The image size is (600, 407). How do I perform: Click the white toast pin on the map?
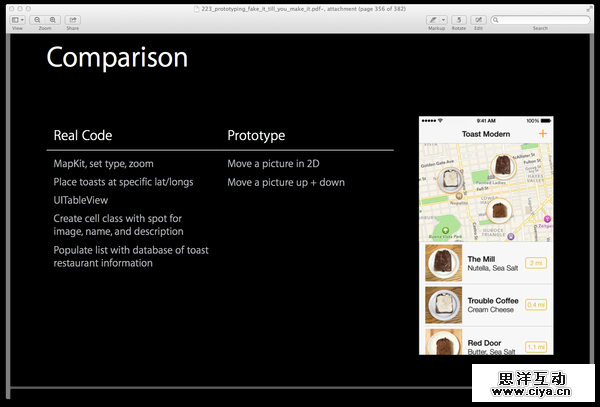[451, 181]
